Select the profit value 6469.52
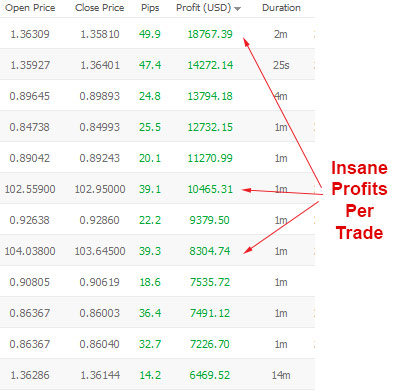Image resolution: width=400 pixels, height=391 pixels. point(210,375)
